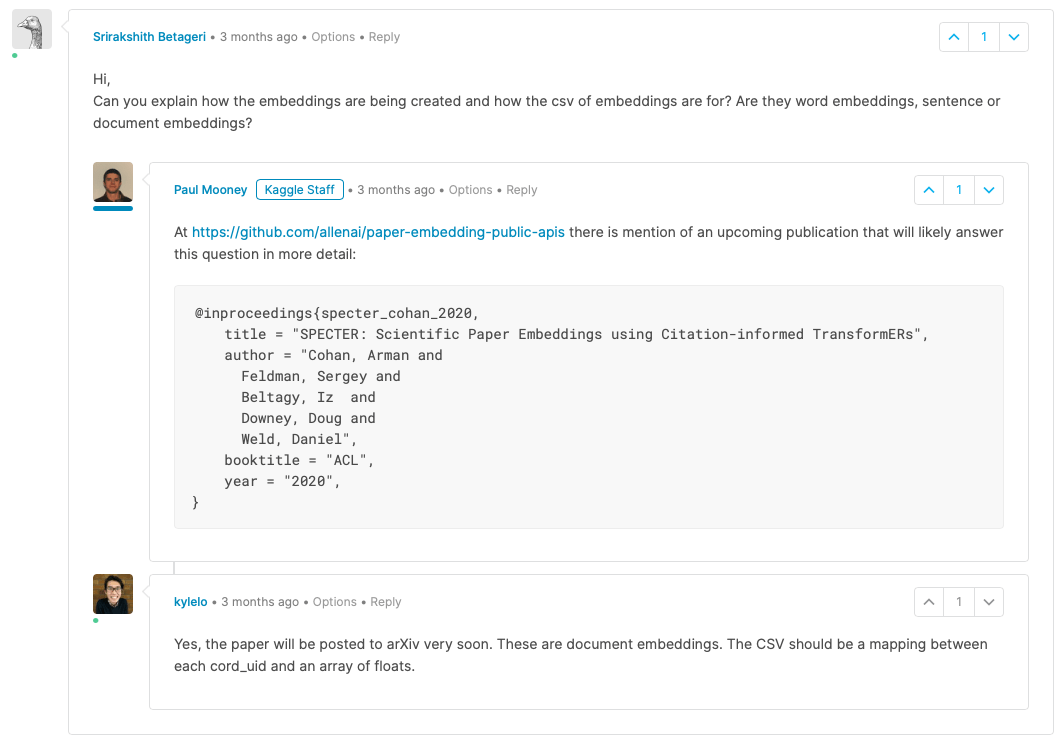Open the allenai paper-embedding-public-apis GitHub link

pyautogui.click(x=378, y=233)
